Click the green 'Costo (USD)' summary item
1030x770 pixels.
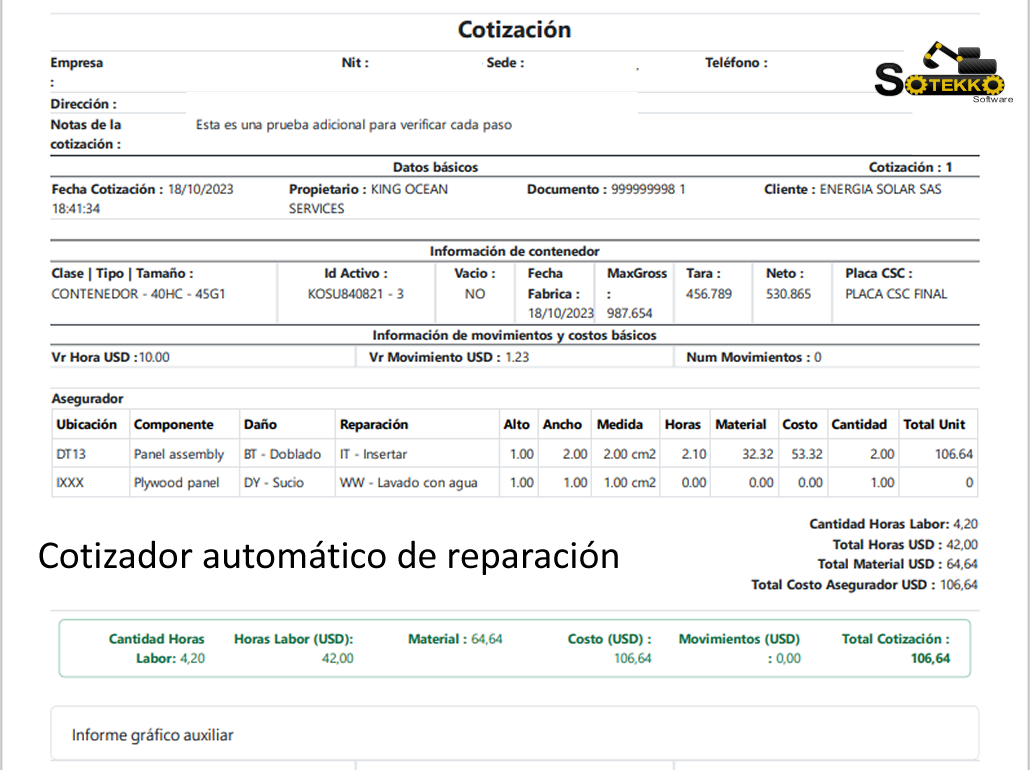click(x=610, y=648)
